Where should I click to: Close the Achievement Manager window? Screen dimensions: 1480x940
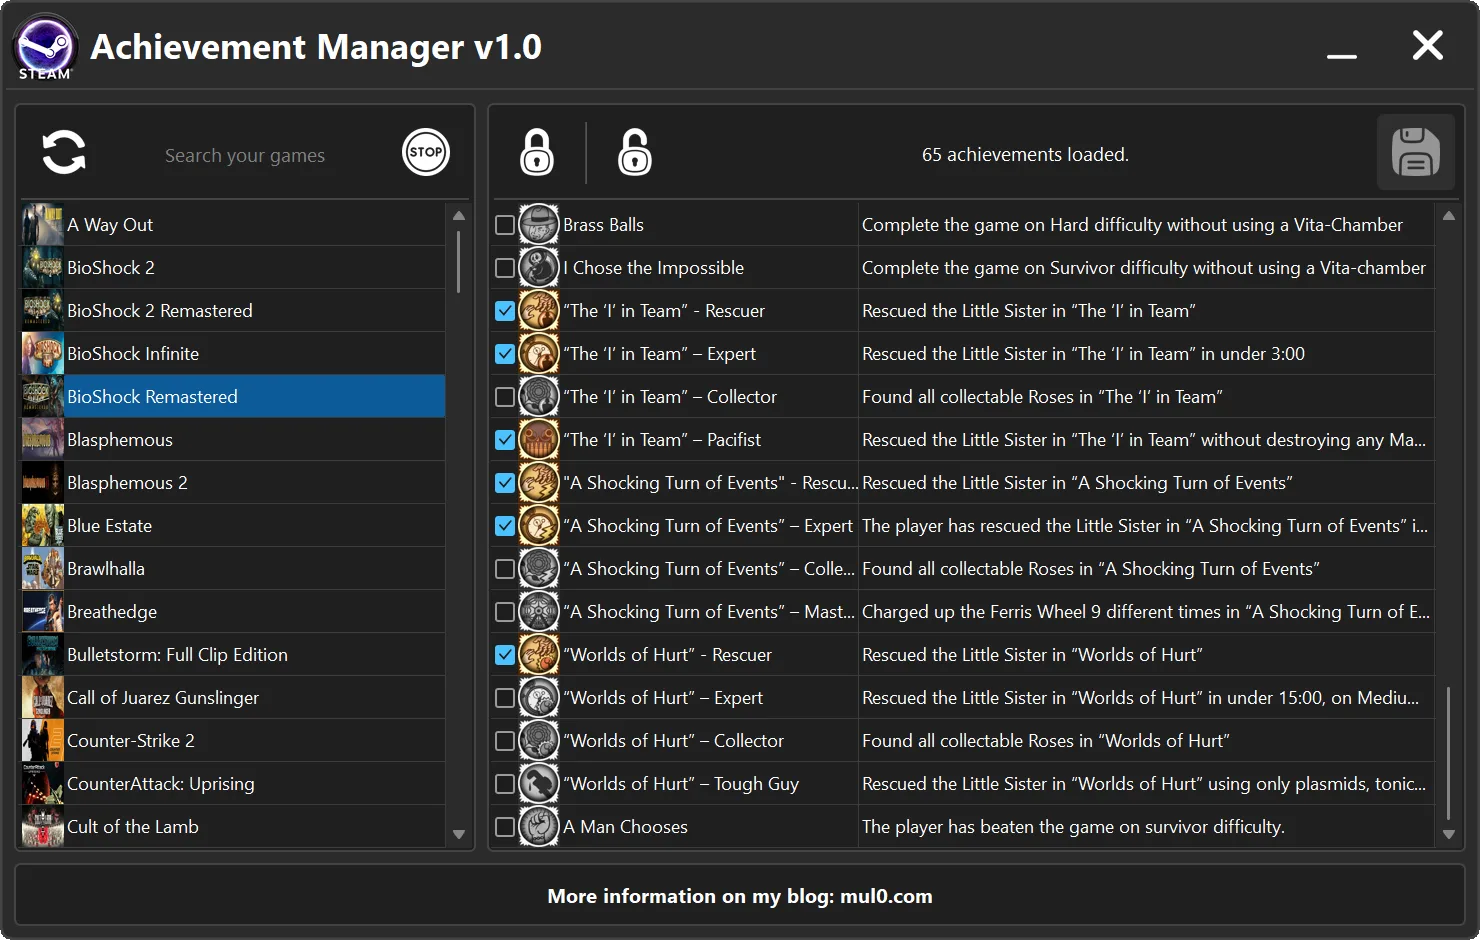click(x=1428, y=45)
